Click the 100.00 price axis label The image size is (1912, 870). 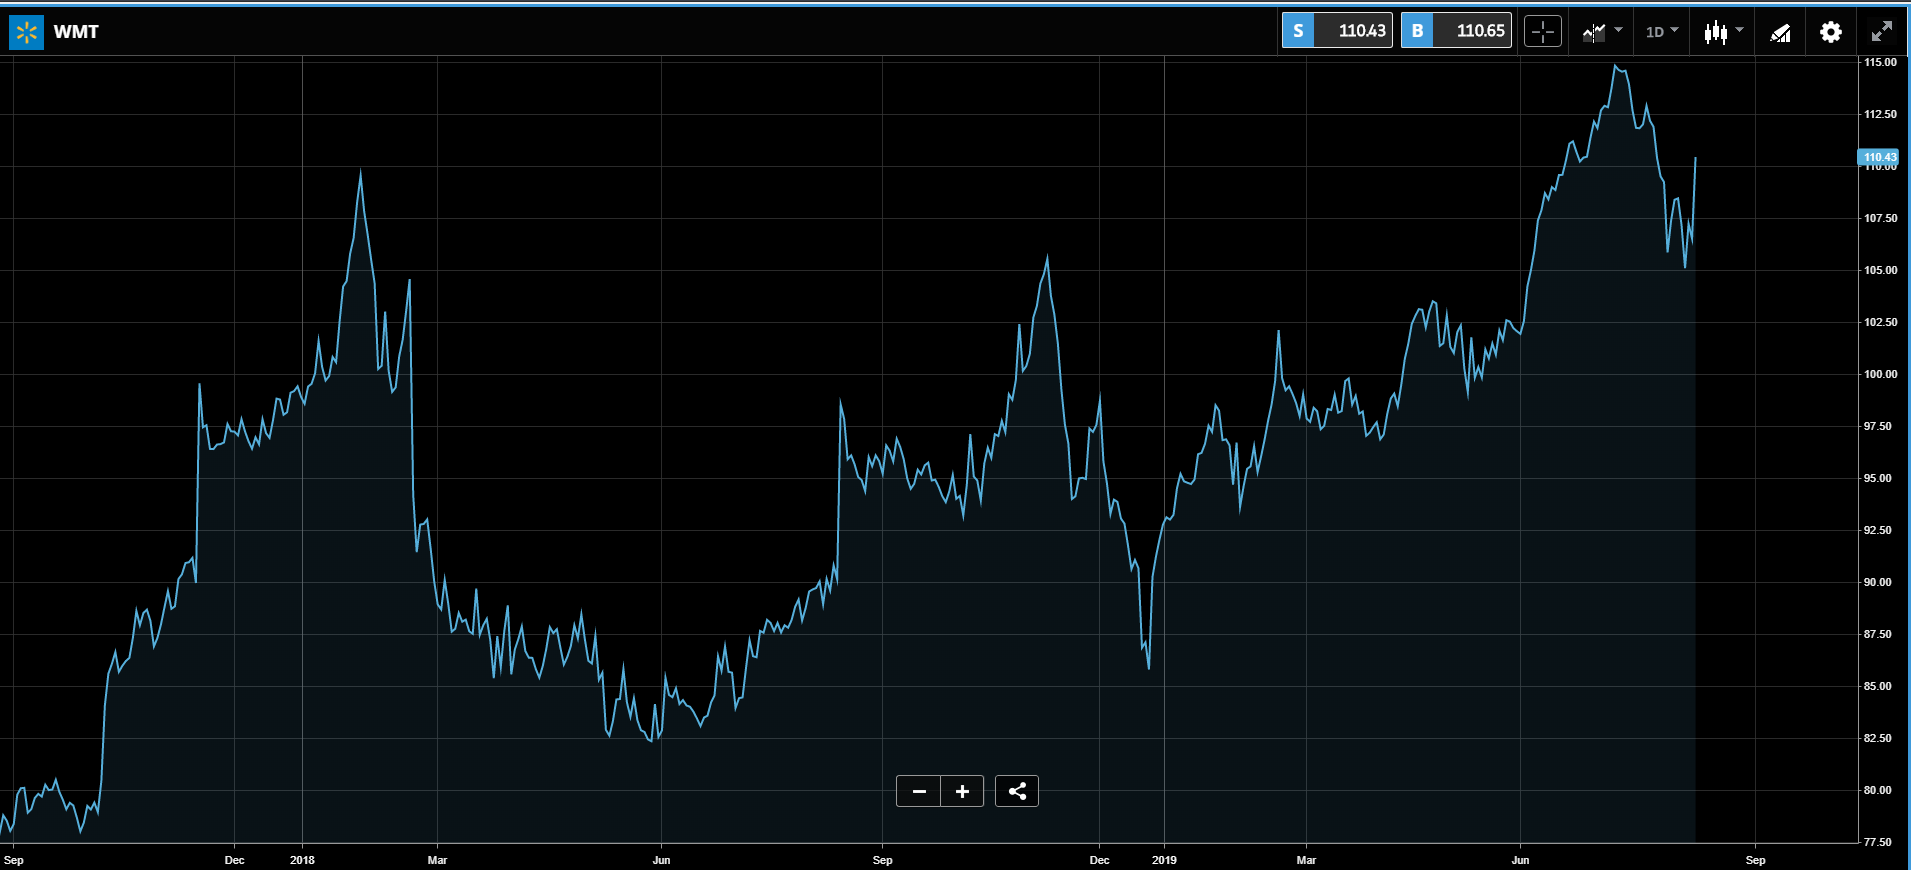click(x=1880, y=374)
